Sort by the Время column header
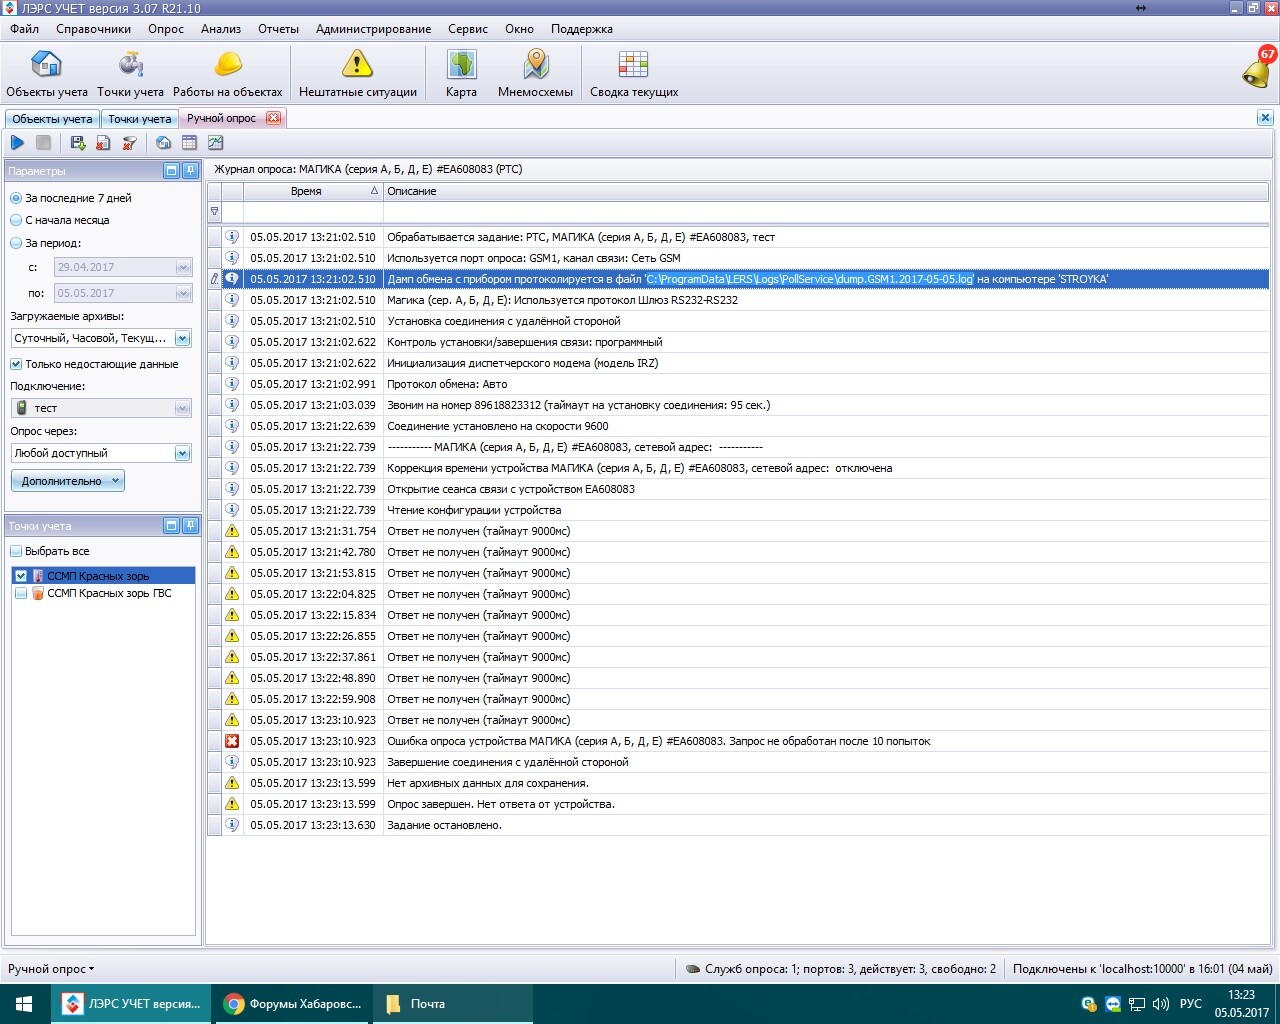The image size is (1280, 1024). (x=313, y=191)
